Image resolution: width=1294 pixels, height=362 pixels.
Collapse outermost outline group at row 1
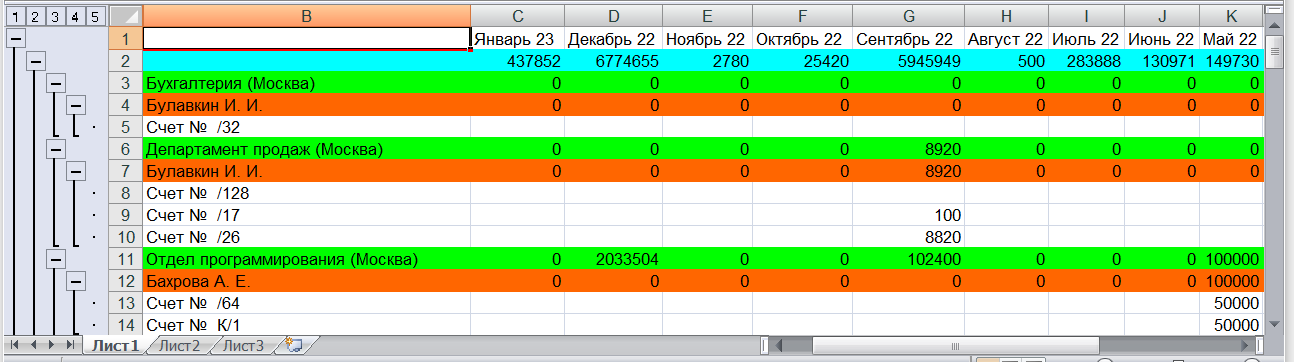click(15, 38)
